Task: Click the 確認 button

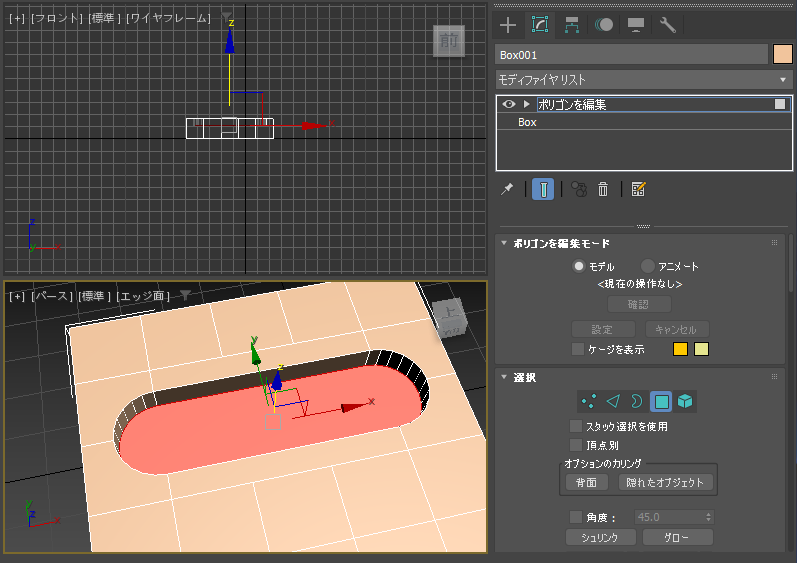Action: pos(639,304)
